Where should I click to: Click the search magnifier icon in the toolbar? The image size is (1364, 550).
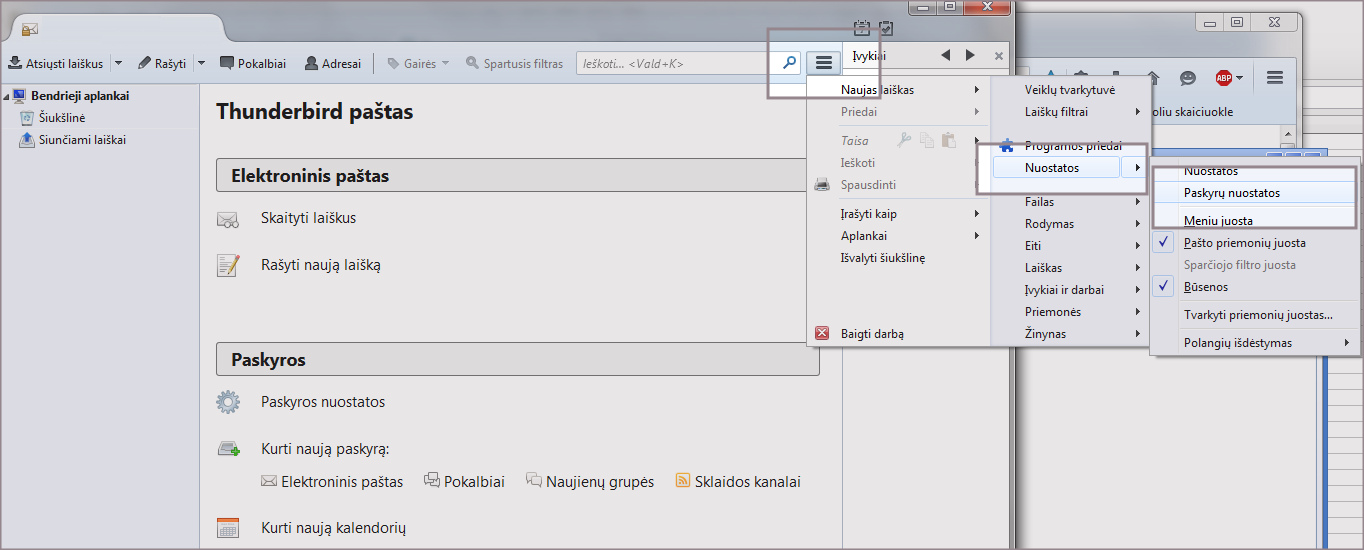(789, 63)
